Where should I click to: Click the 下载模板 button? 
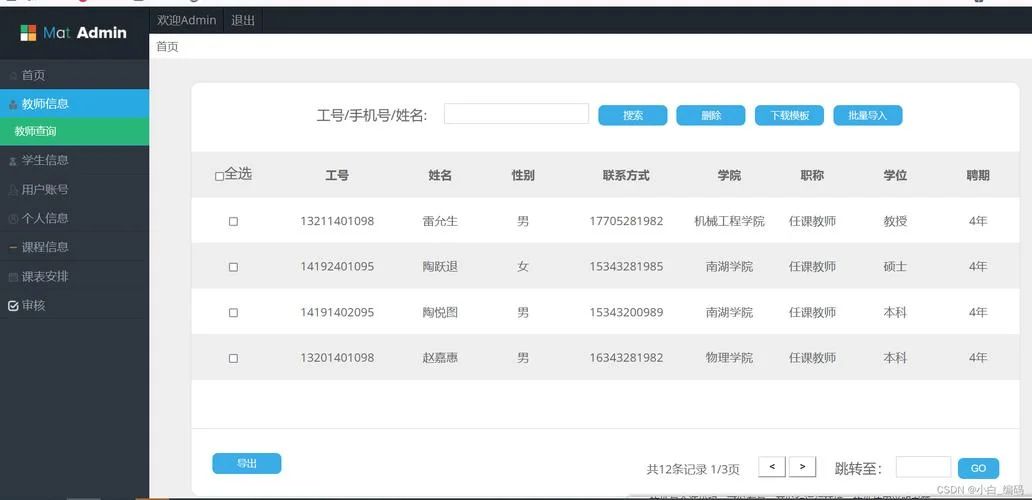[x=789, y=115]
